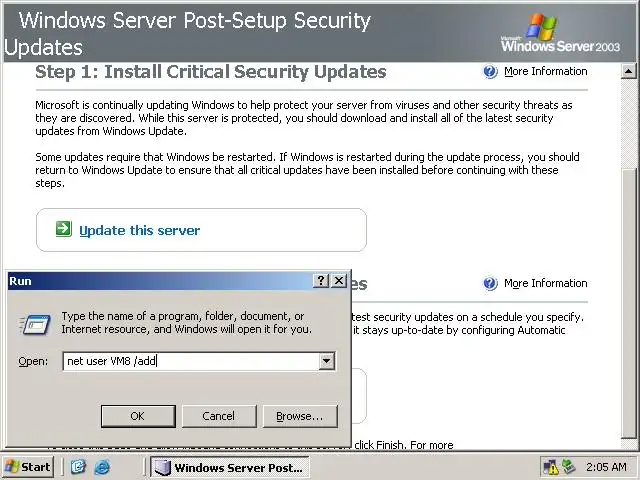Image resolution: width=640 pixels, height=480 pixels.
Task: Open the first More Information link
Action: 545,71
